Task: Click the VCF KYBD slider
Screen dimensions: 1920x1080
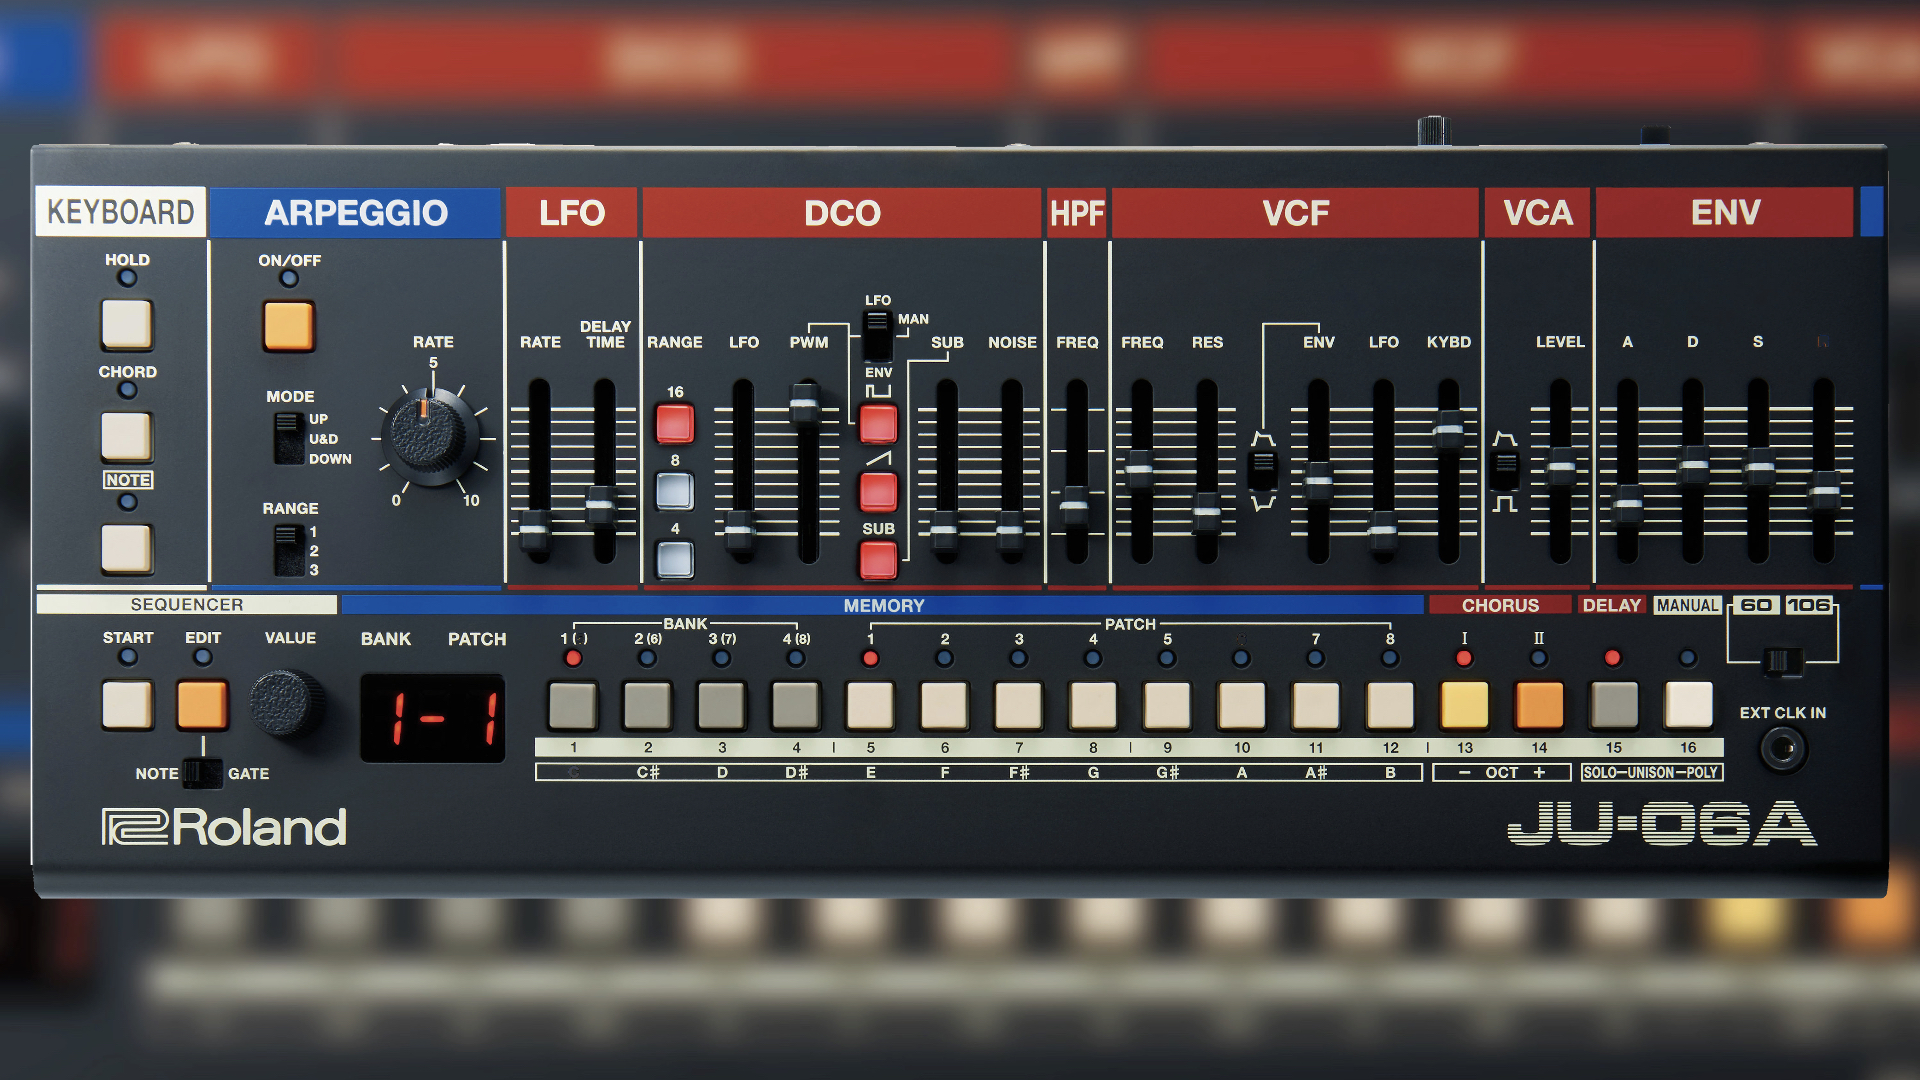Action: pyautogui.click(x=1448, y=430)
